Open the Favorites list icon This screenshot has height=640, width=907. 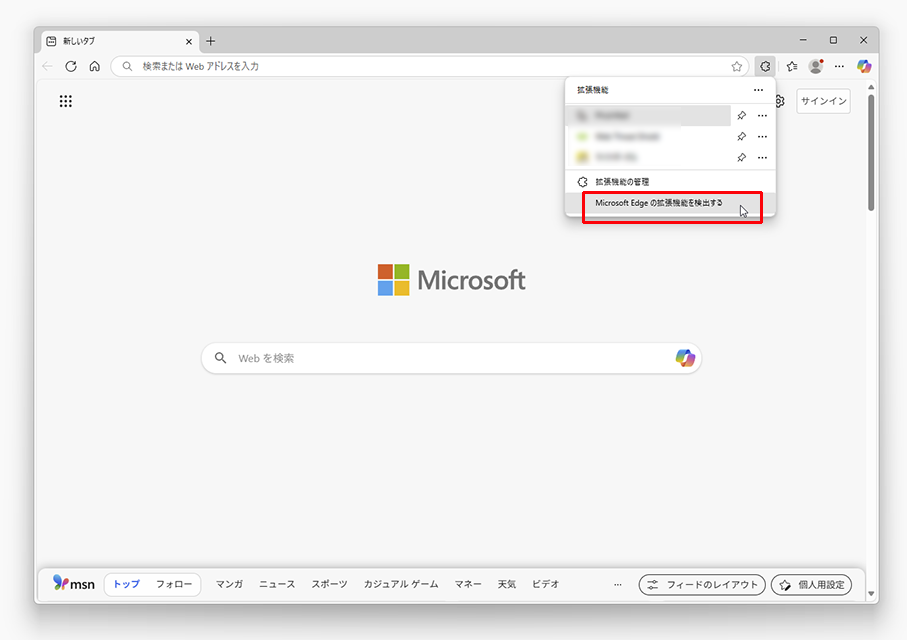(x=792, y=67)
